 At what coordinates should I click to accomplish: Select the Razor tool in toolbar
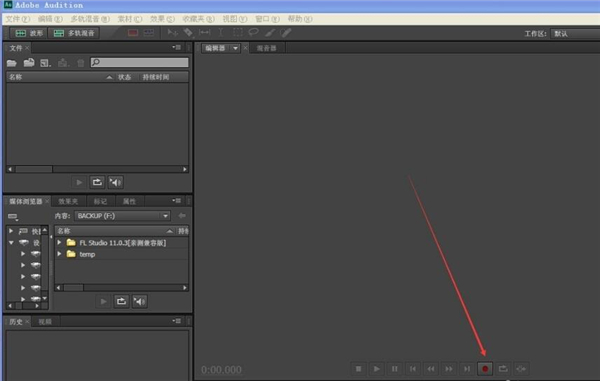188,33
